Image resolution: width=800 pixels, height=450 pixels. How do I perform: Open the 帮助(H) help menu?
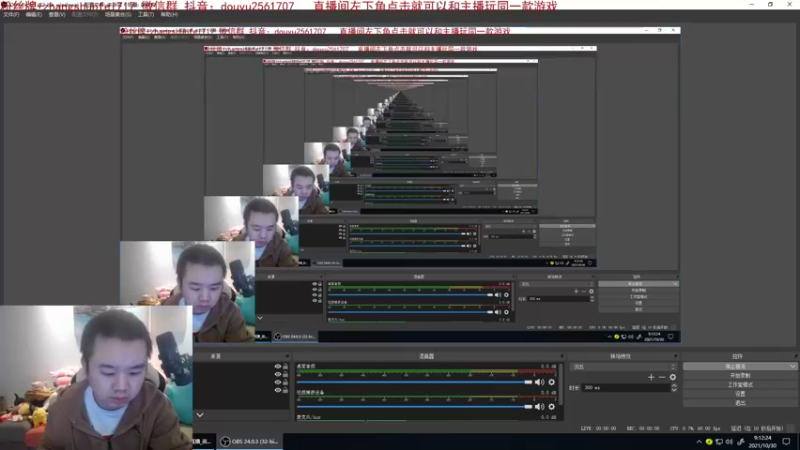coord(169,15)
